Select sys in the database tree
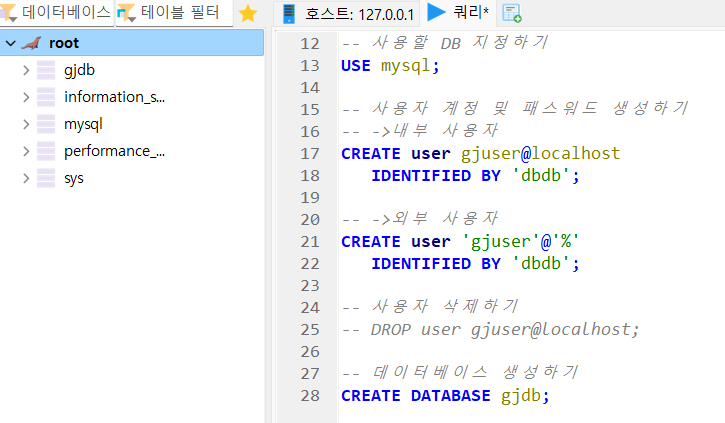Screen dimensions: 725x423 pyautogui.click(x=74, y=178)
